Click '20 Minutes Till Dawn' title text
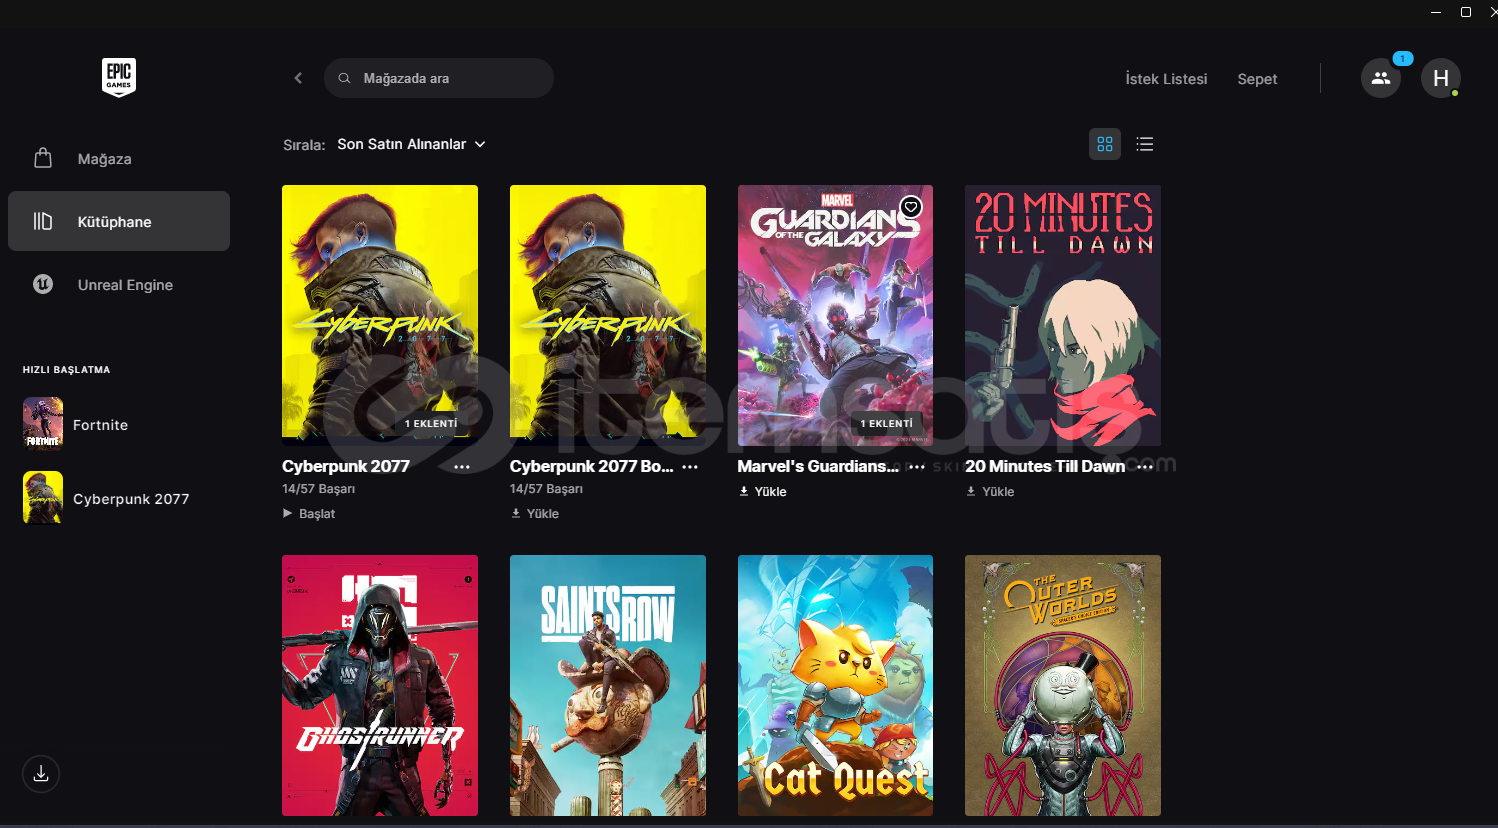 tap(1045, 466)
